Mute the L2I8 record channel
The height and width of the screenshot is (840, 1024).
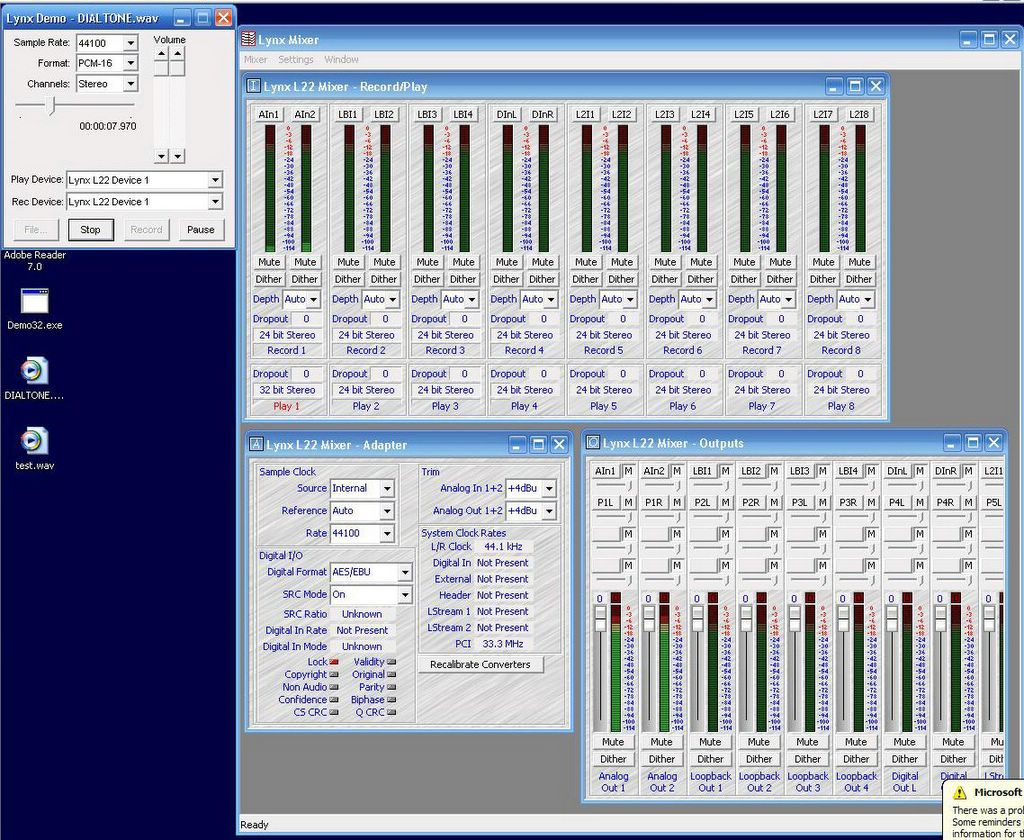point(859,262)
